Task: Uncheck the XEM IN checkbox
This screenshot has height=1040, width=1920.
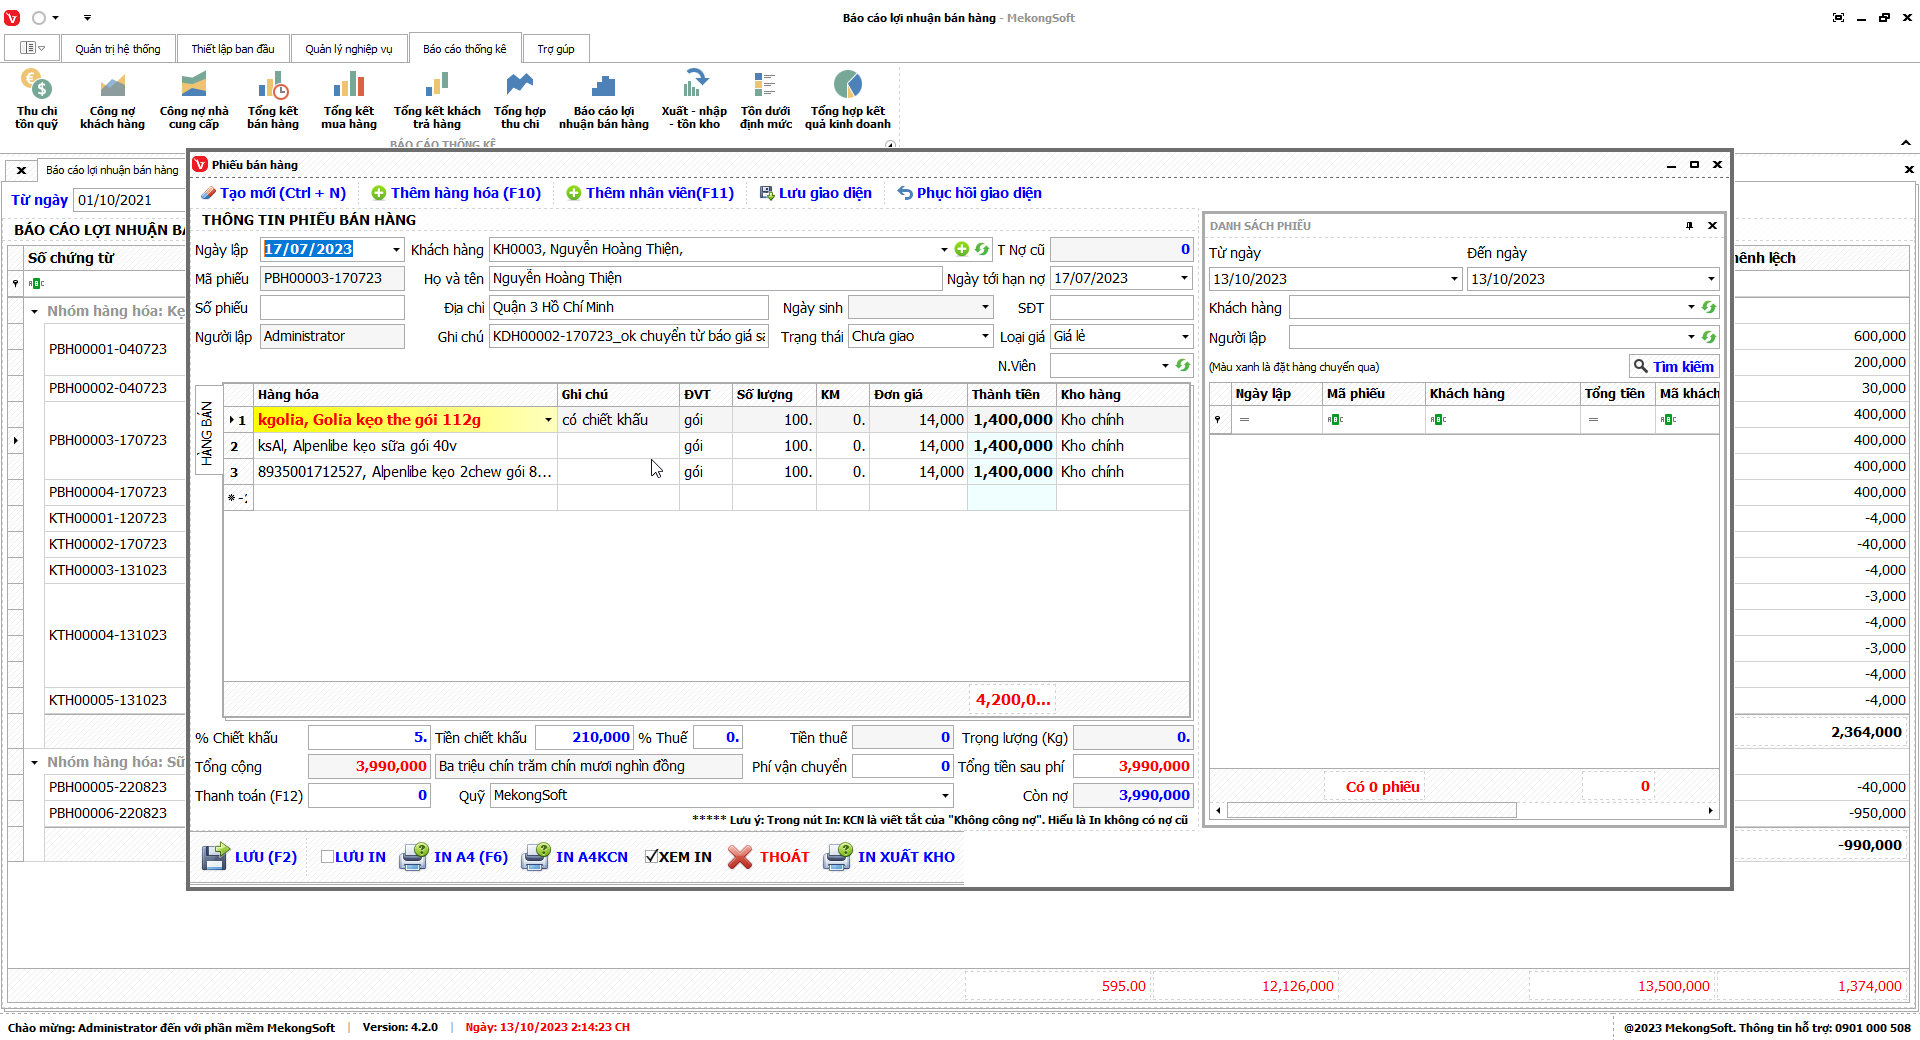Action: coord(652,857)
